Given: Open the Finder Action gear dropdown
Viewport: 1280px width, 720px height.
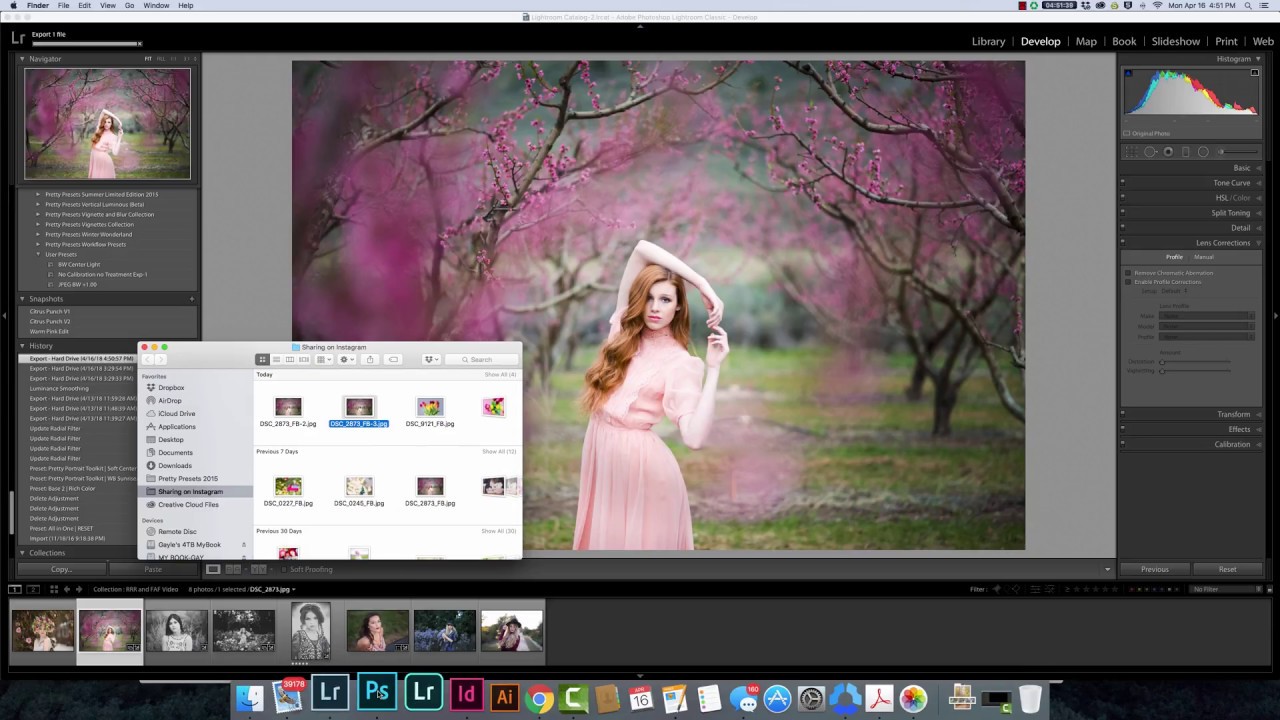Looking at the screenshot, I should pos(346,360).
